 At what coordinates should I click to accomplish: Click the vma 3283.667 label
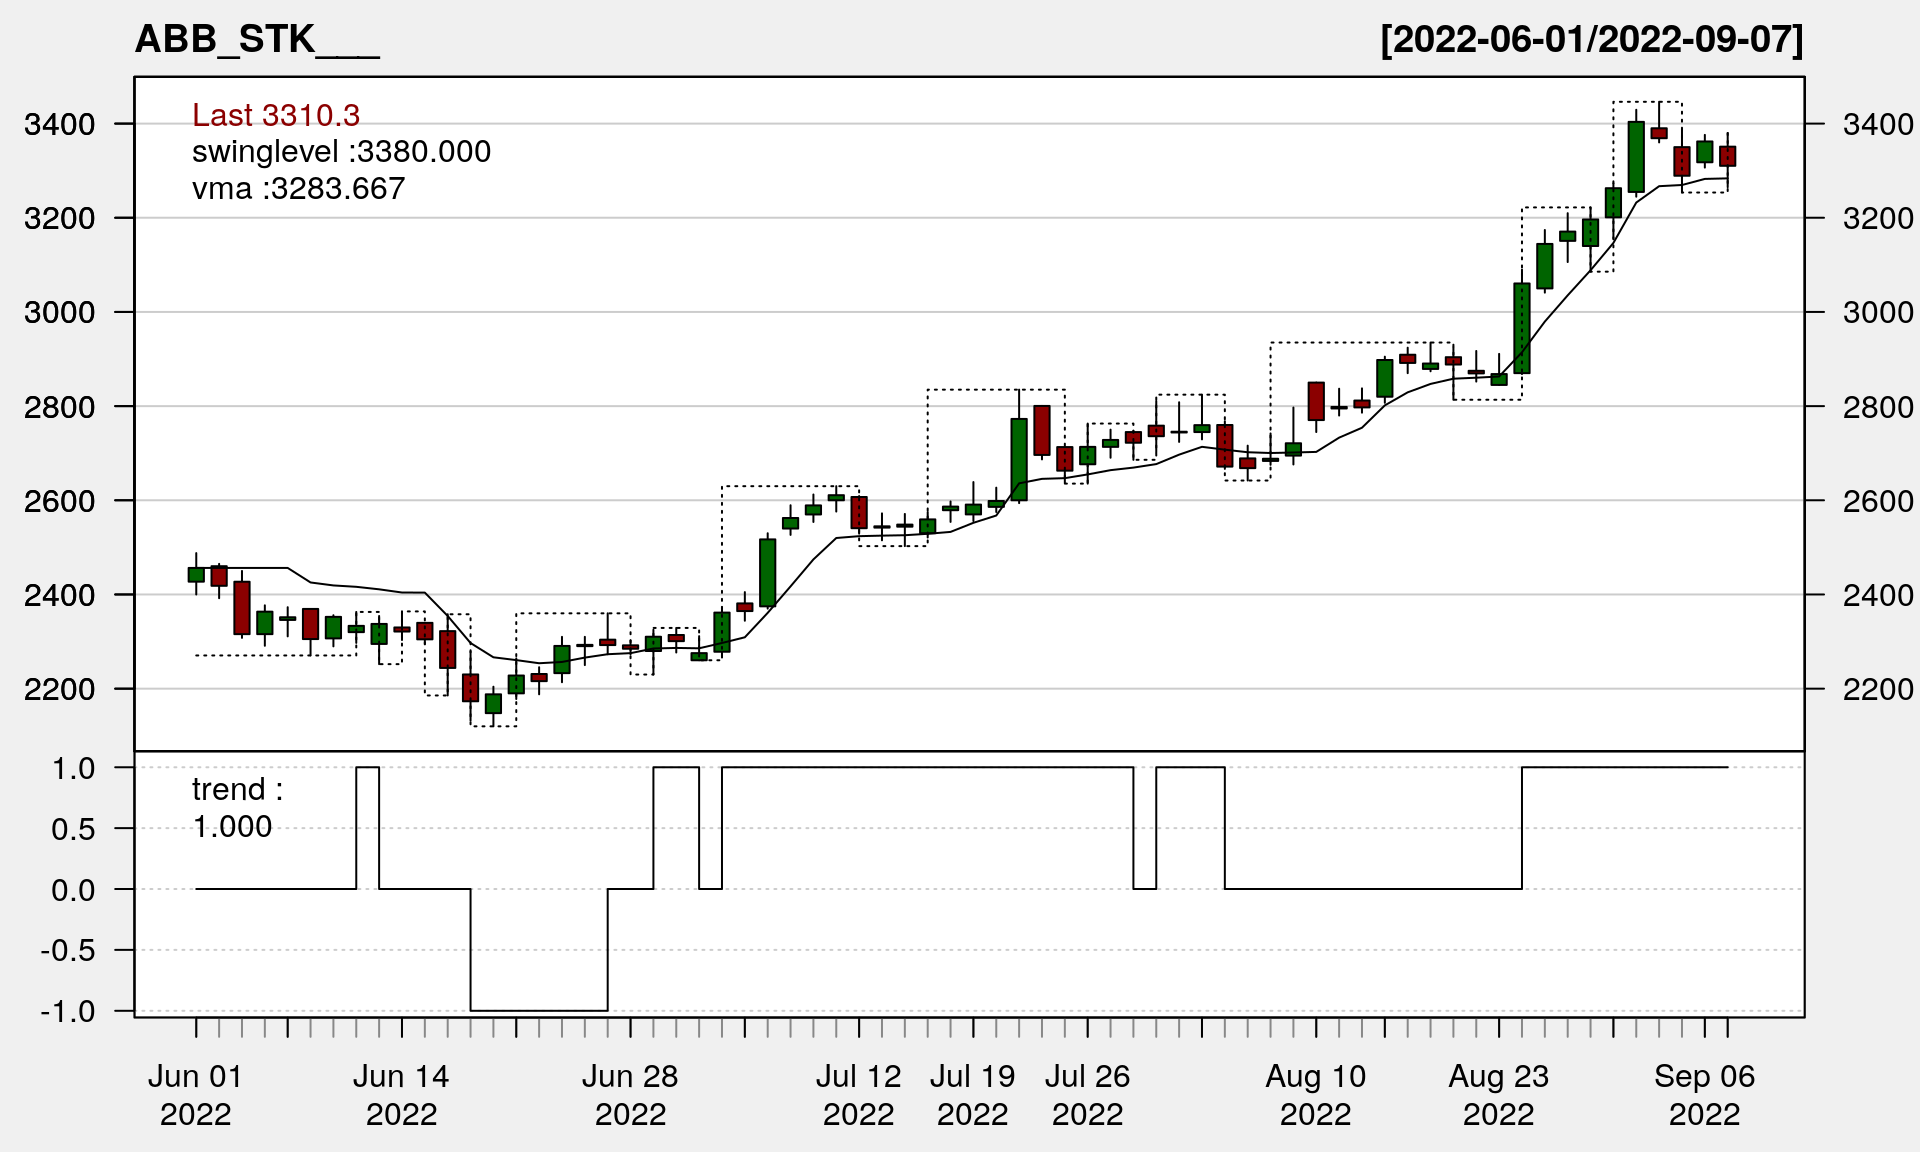[x=298, y=189]
